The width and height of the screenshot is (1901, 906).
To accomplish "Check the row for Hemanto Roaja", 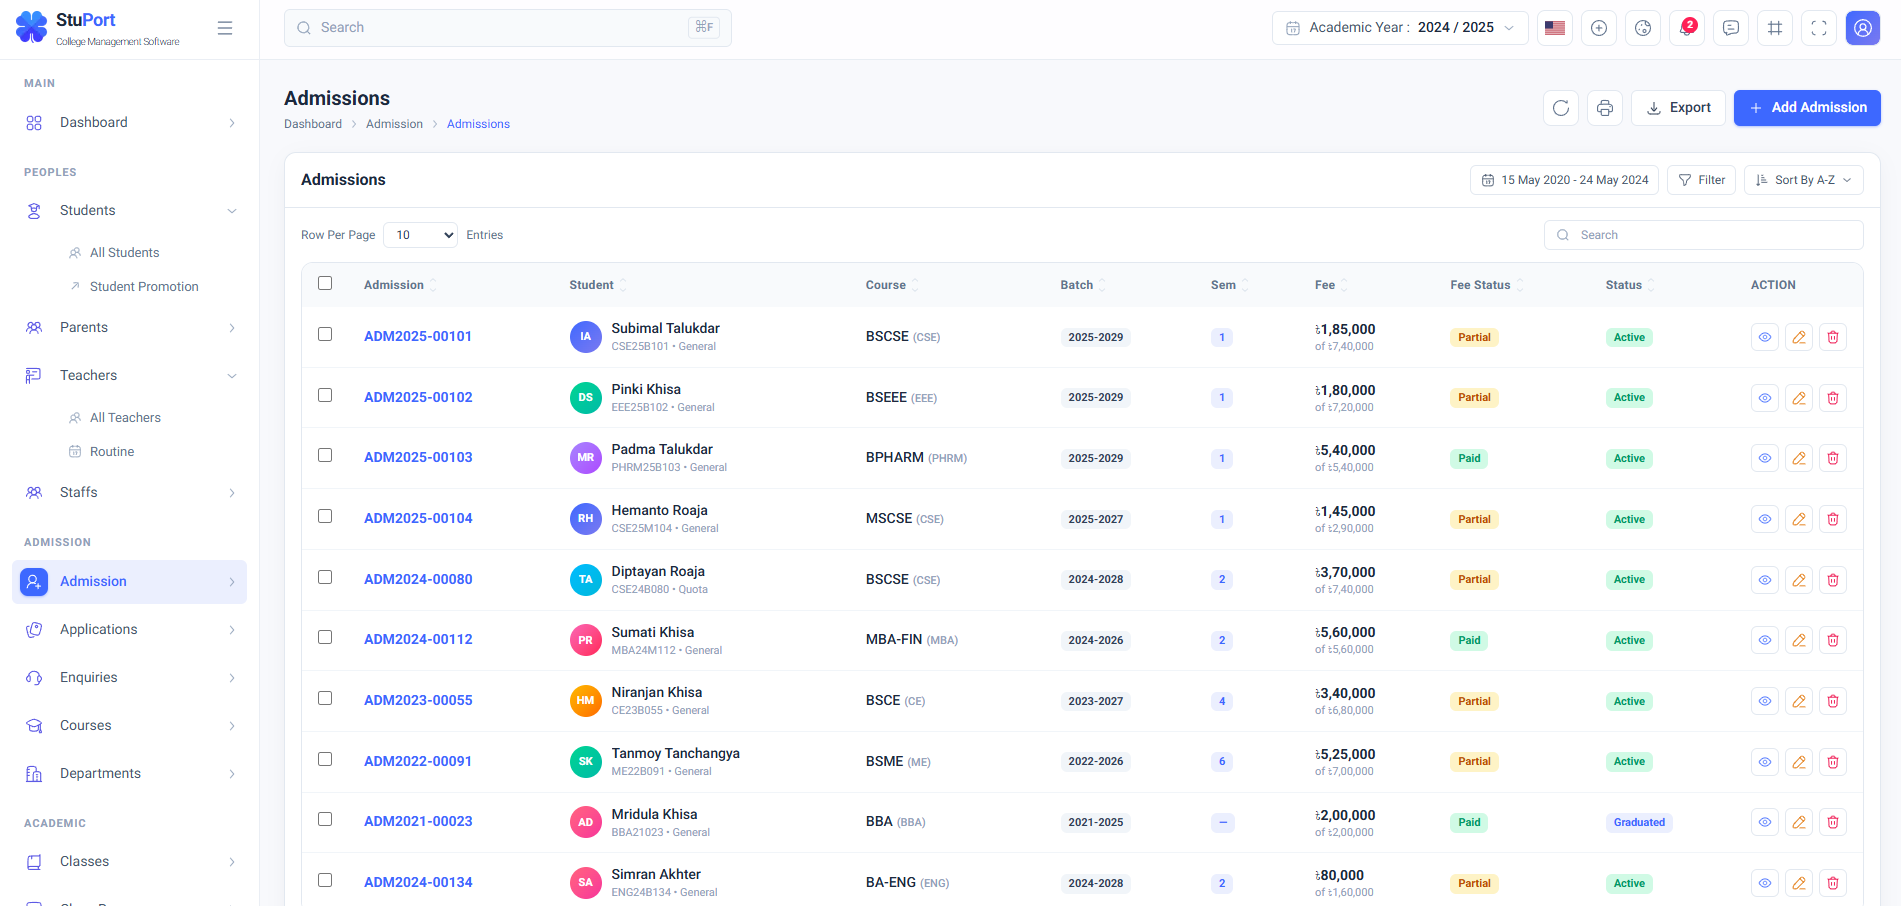I will coord(325,516).
